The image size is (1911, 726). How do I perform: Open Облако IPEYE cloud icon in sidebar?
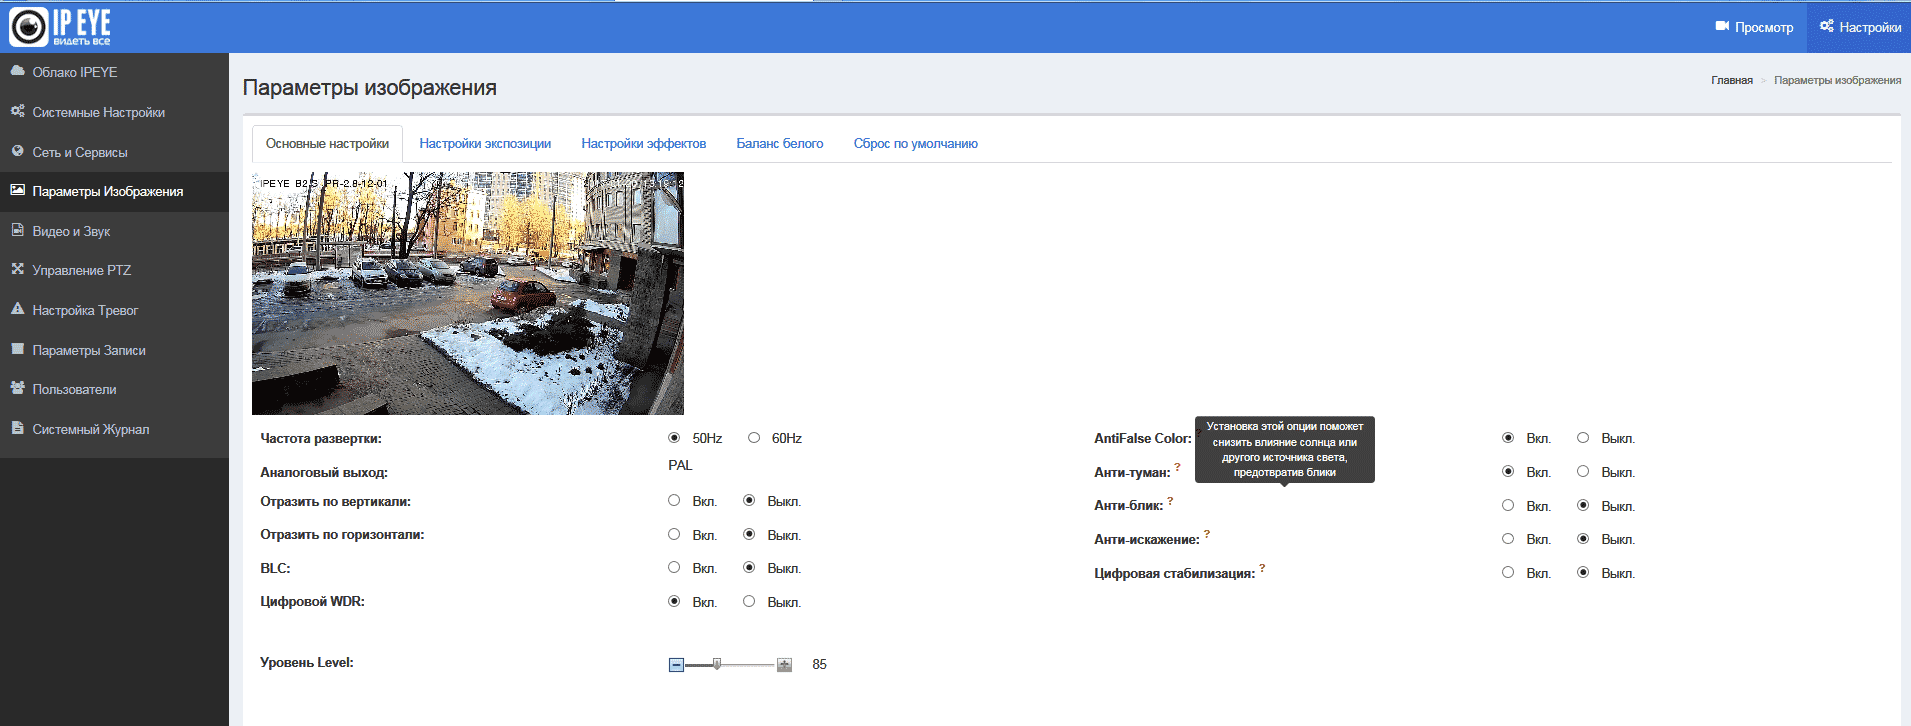coord(18,71)
